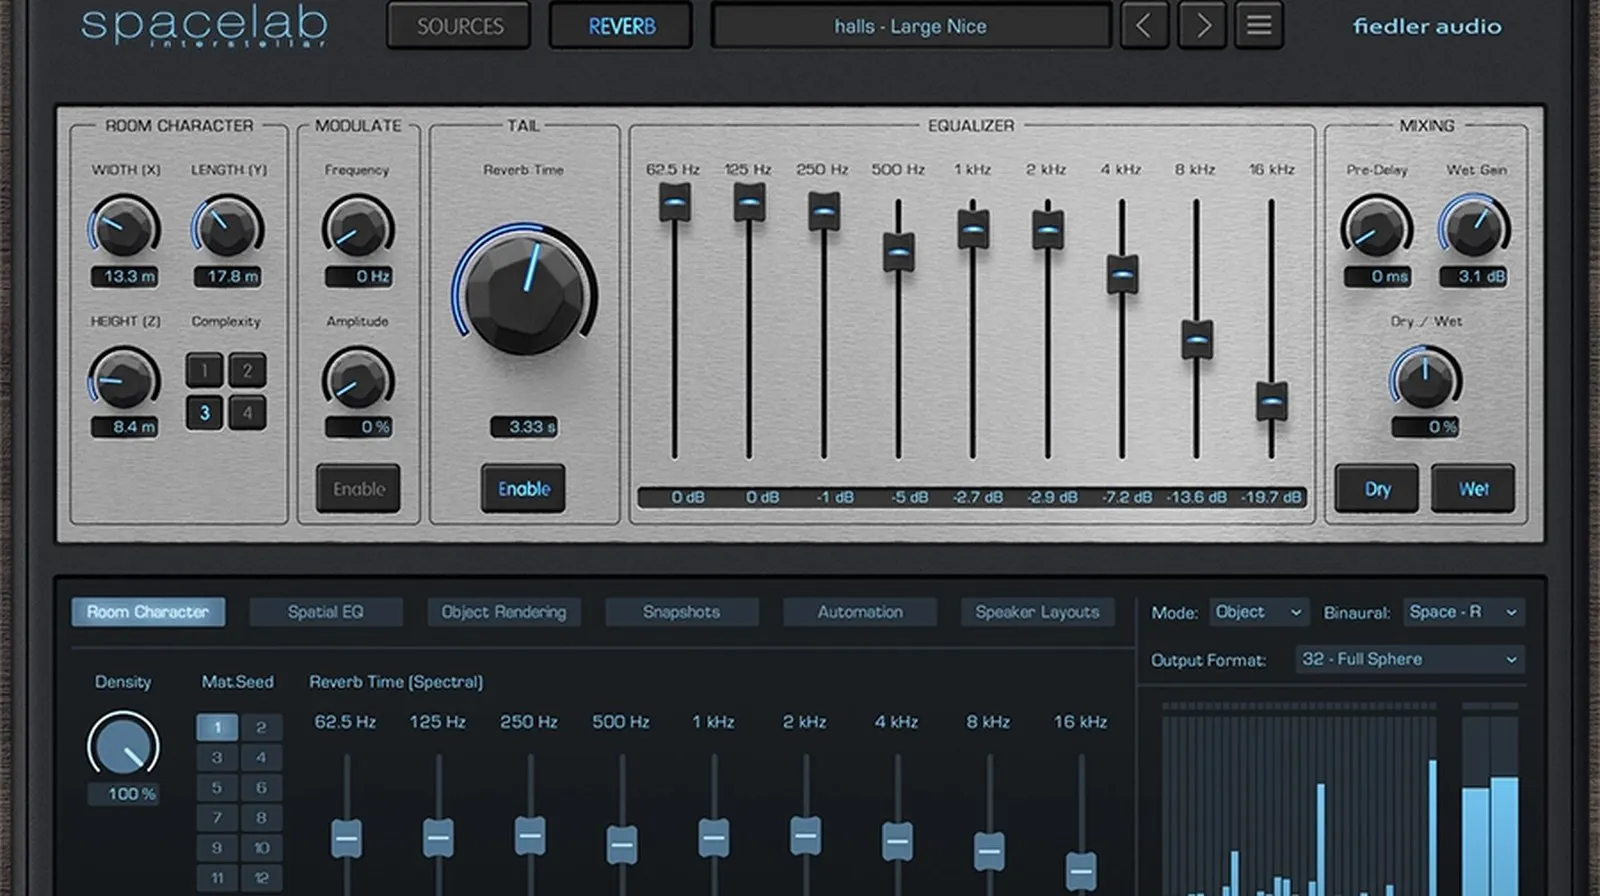Click the Pre-Delay knob
This screenshot has height=896, width=1600.
(1376, 227)
